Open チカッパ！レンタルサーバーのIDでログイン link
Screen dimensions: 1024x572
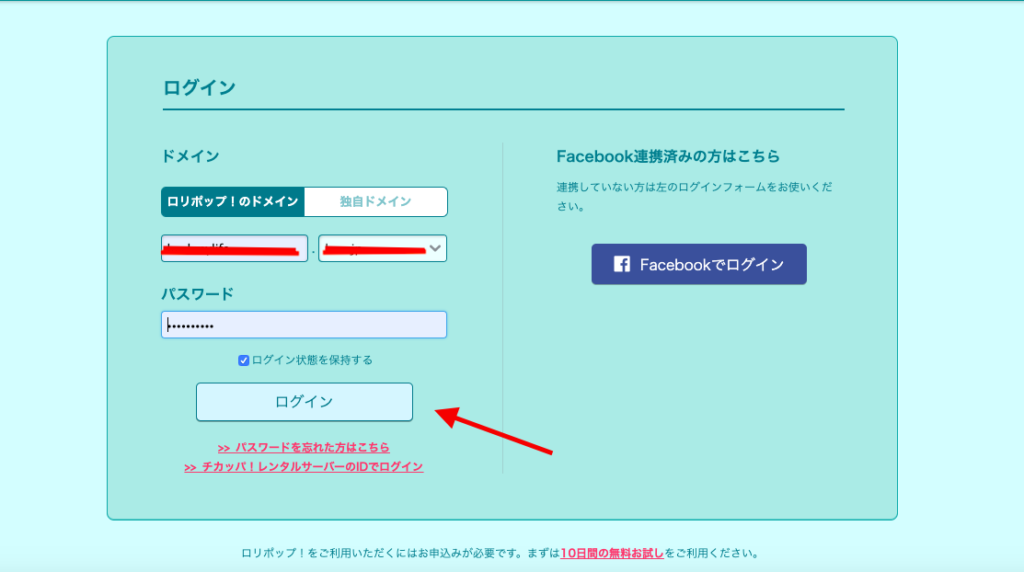[304, 467]
